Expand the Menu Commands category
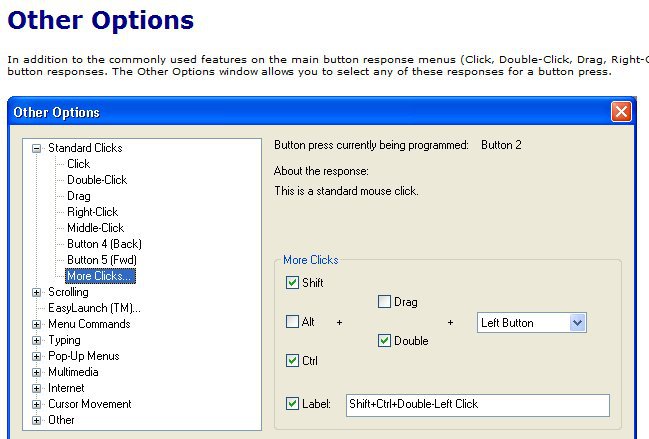649x439 pixels. (36, 324)
